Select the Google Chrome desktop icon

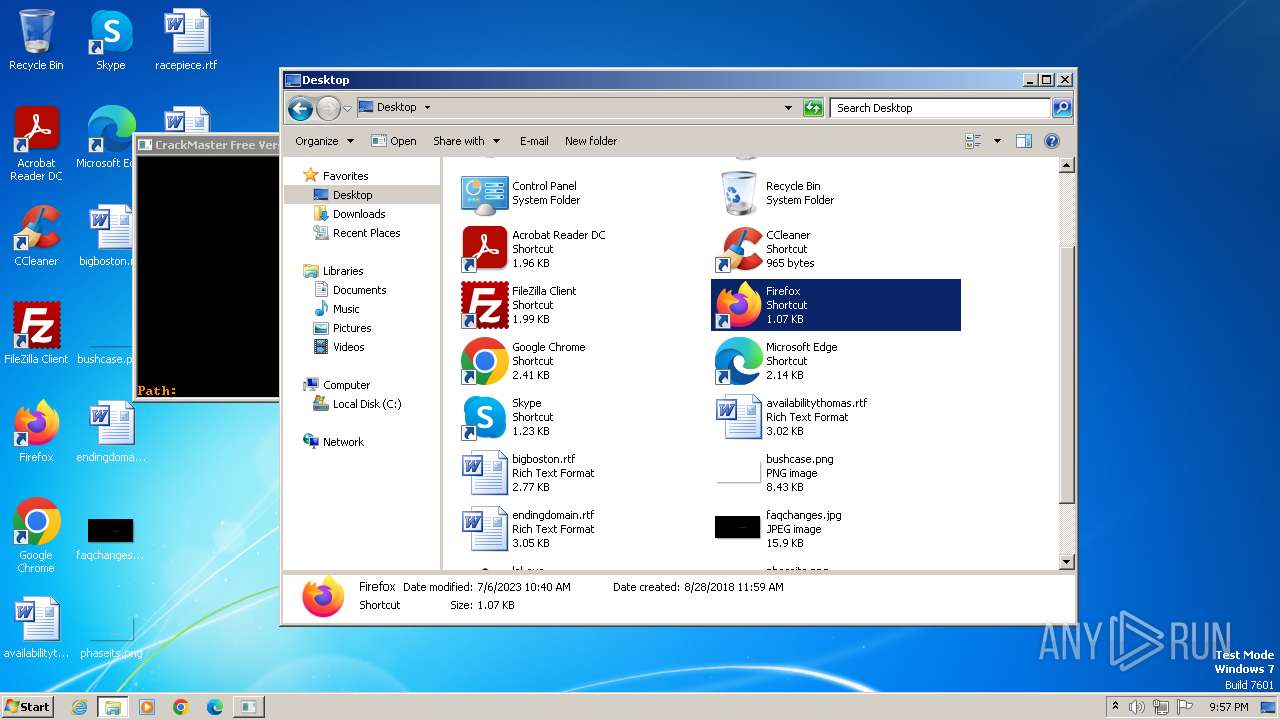pyautogui.click(x=36, y=536)
